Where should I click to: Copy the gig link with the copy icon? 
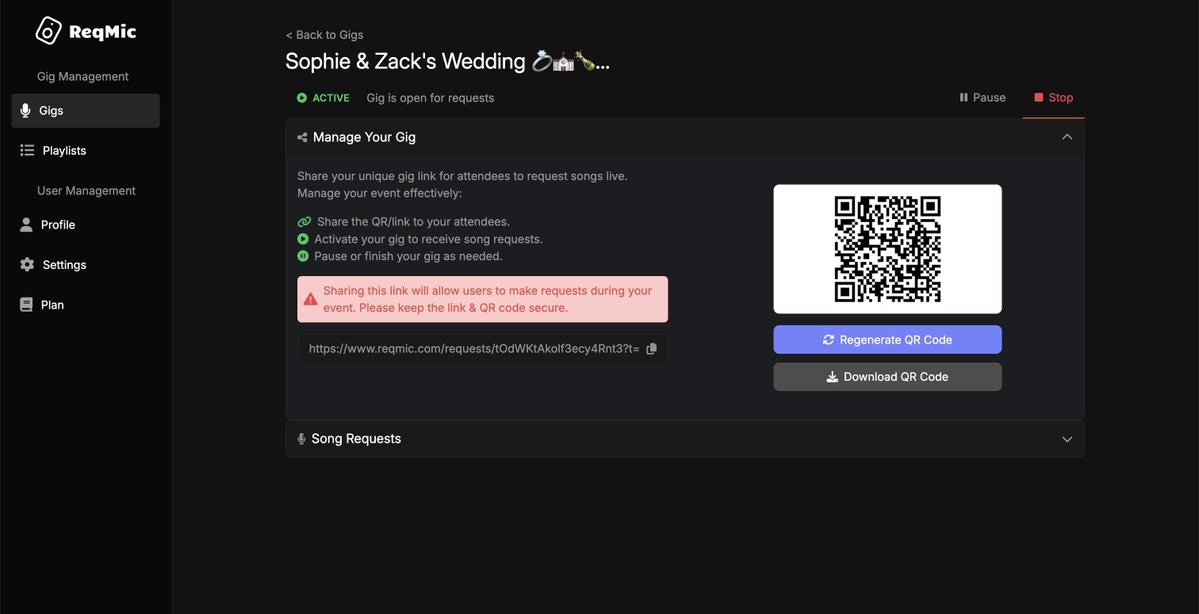[x=651, y=349]
